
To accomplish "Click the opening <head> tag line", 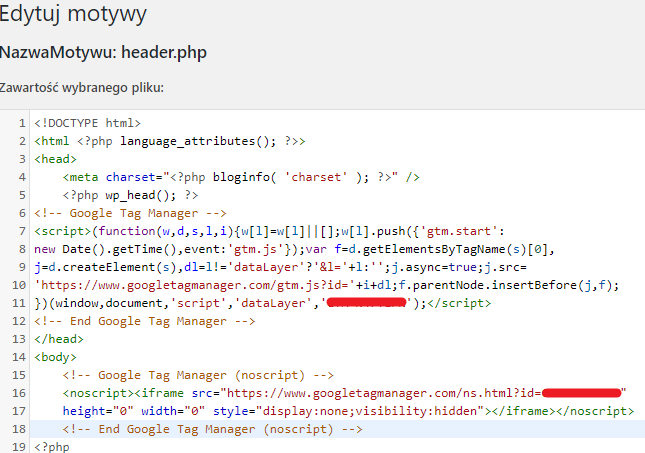I will 55,159.
